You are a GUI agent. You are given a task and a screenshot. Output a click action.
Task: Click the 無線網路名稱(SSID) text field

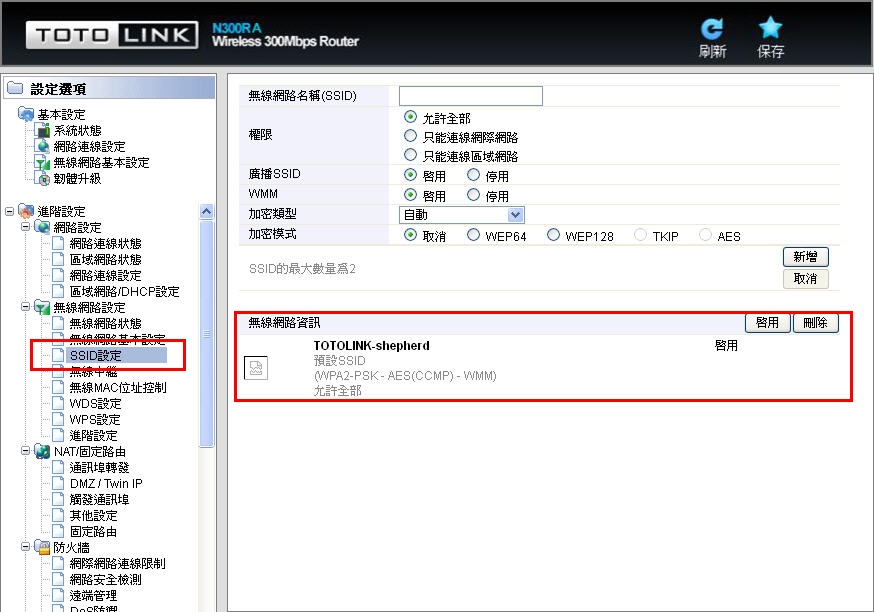(x=471, y=96)
